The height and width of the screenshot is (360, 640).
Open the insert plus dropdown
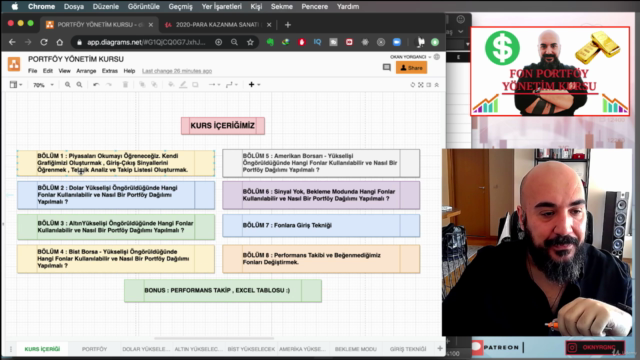pyautogui.click(x=254, y=85)
